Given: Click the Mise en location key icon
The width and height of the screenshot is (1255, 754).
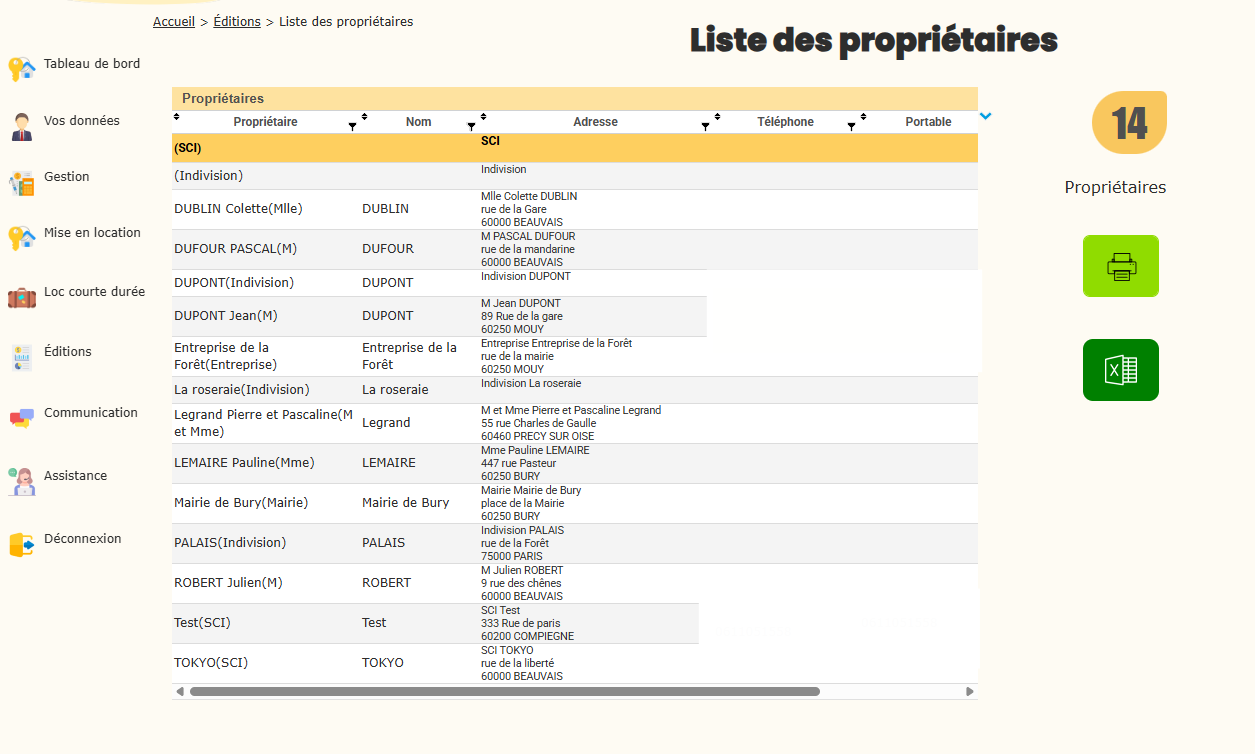Looking at the screenshot, I should click(x=22, y=238).
